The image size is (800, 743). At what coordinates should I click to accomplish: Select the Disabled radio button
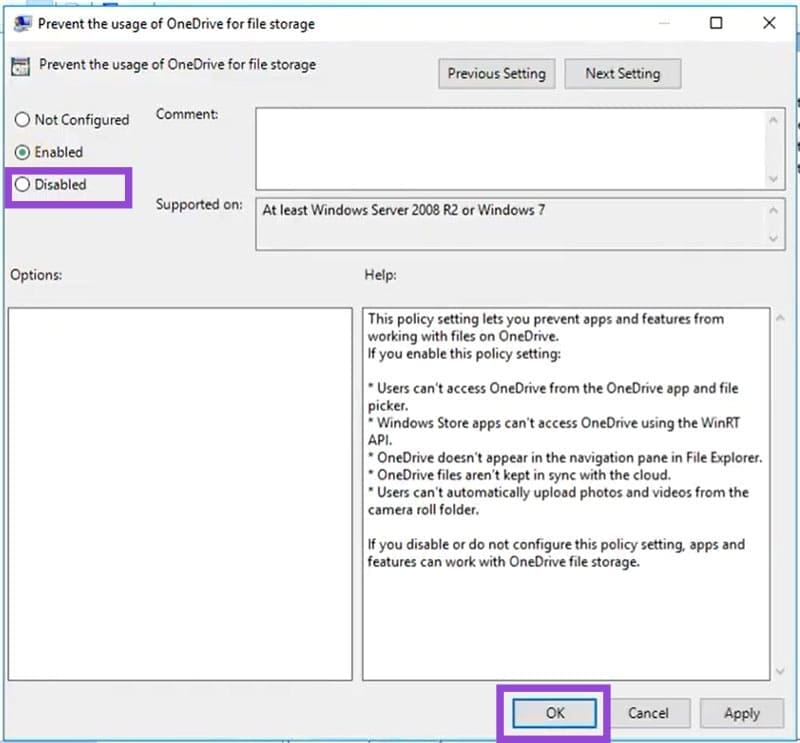22,185
